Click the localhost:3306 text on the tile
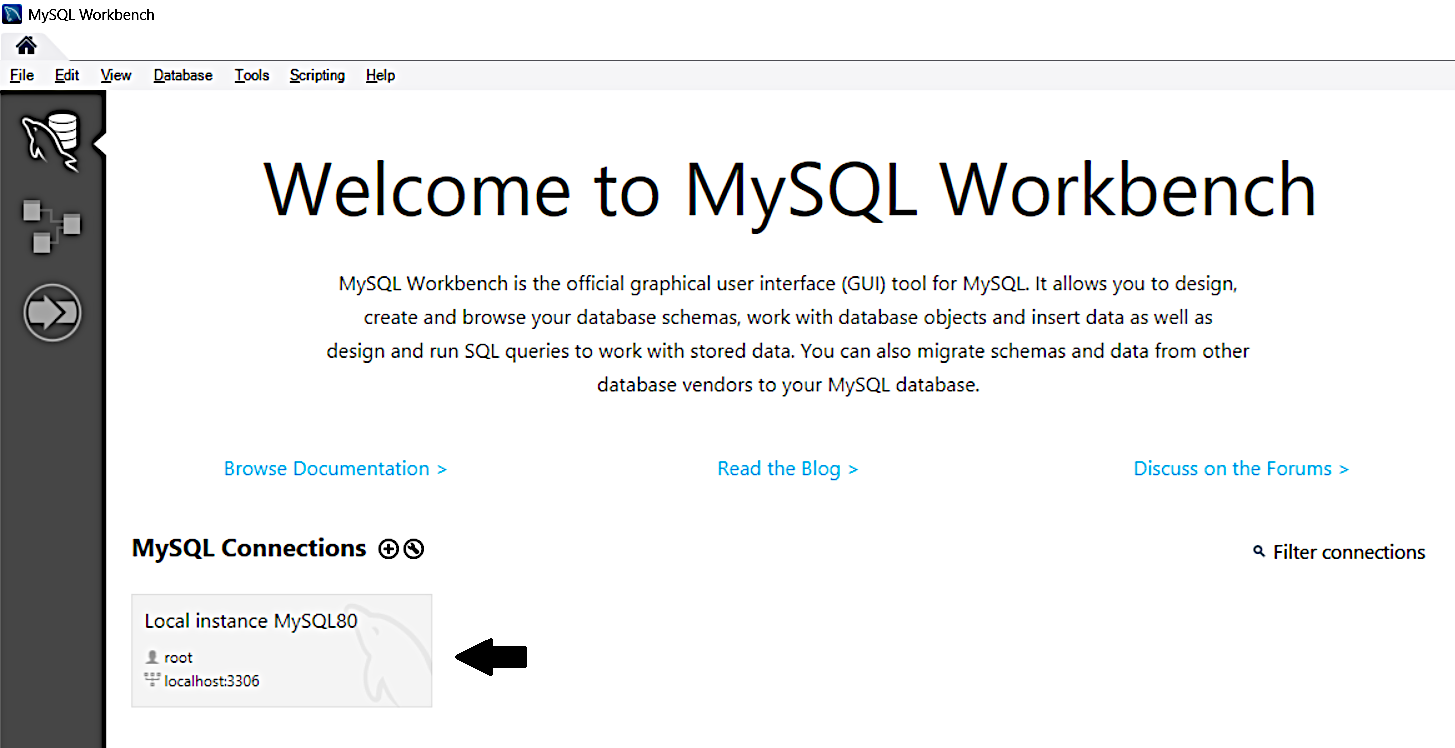The width and height of the screenshot is (1455, 748). [x=212, y=681]
